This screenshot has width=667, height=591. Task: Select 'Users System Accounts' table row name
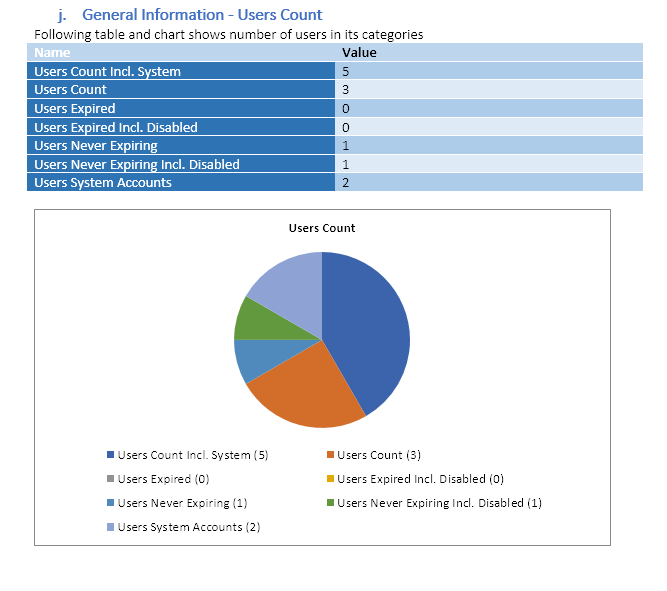[x=103, y=182]
